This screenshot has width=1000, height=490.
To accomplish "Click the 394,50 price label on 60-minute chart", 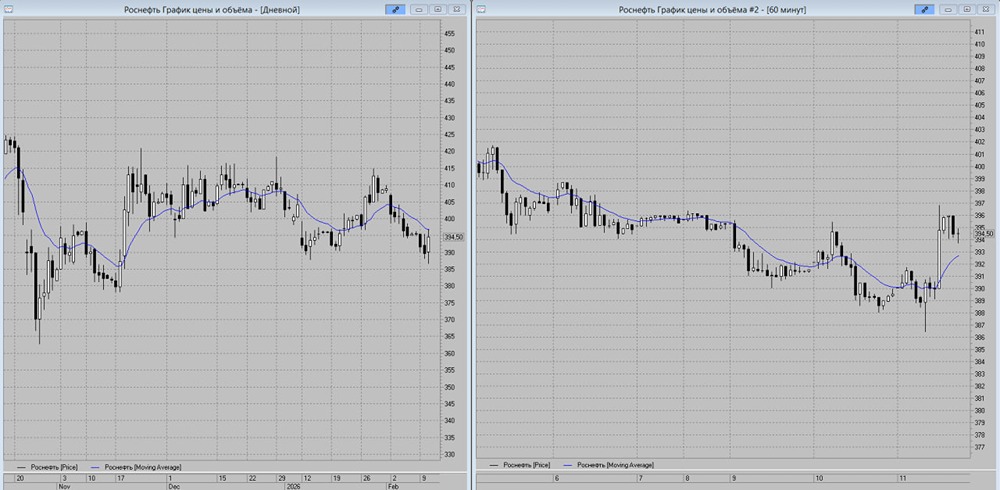I will [x=983, y=234].
